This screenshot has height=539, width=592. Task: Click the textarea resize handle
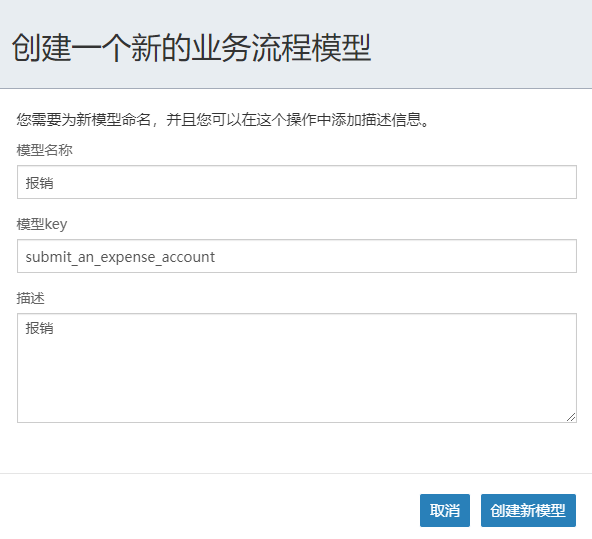(x=571, y=417)
